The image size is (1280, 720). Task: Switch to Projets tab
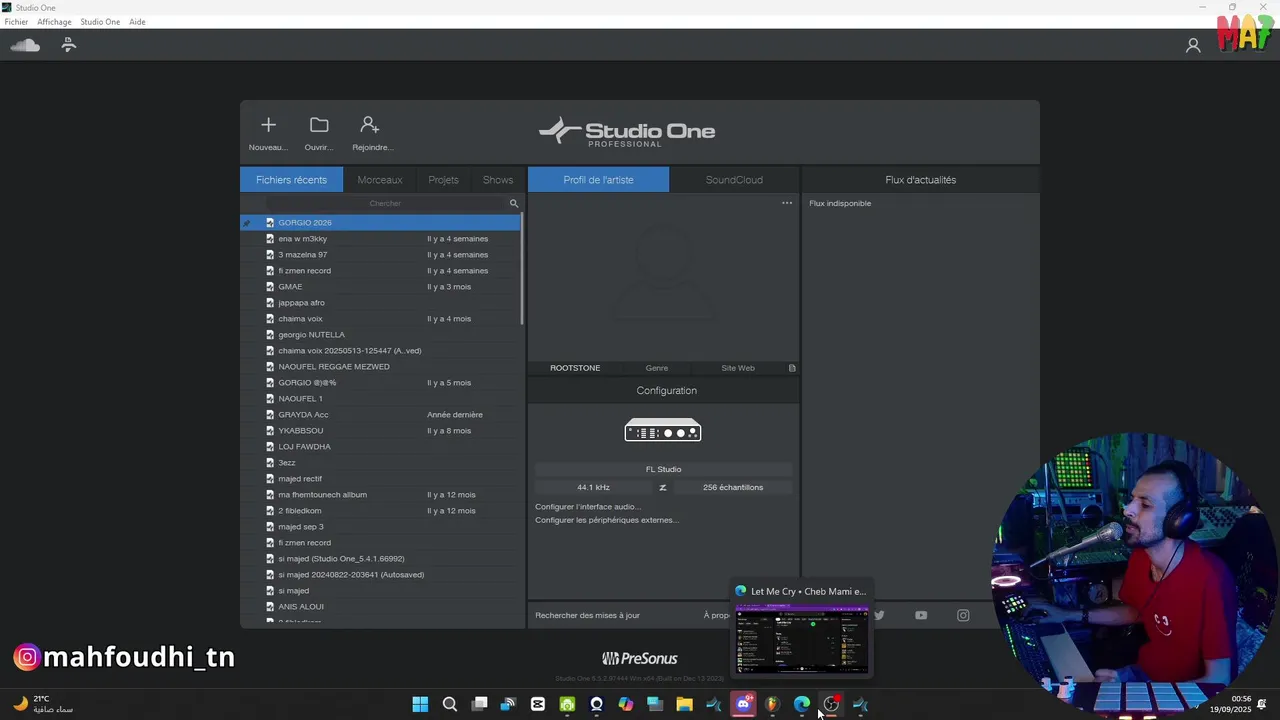point(443,180)
